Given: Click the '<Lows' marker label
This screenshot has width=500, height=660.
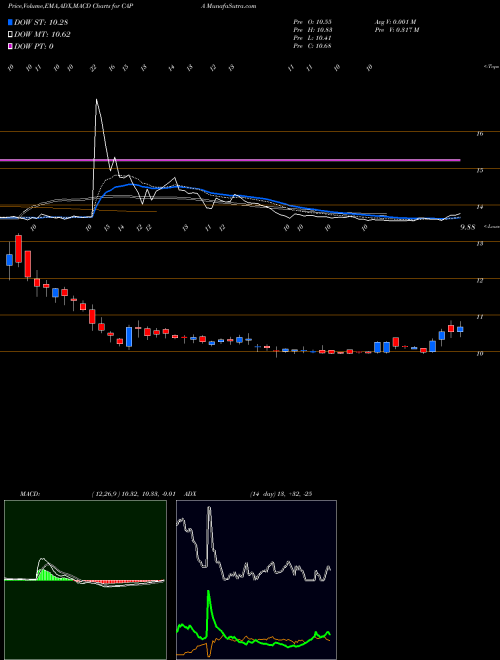Looking at the screenshot, I should tap(492, 226).
